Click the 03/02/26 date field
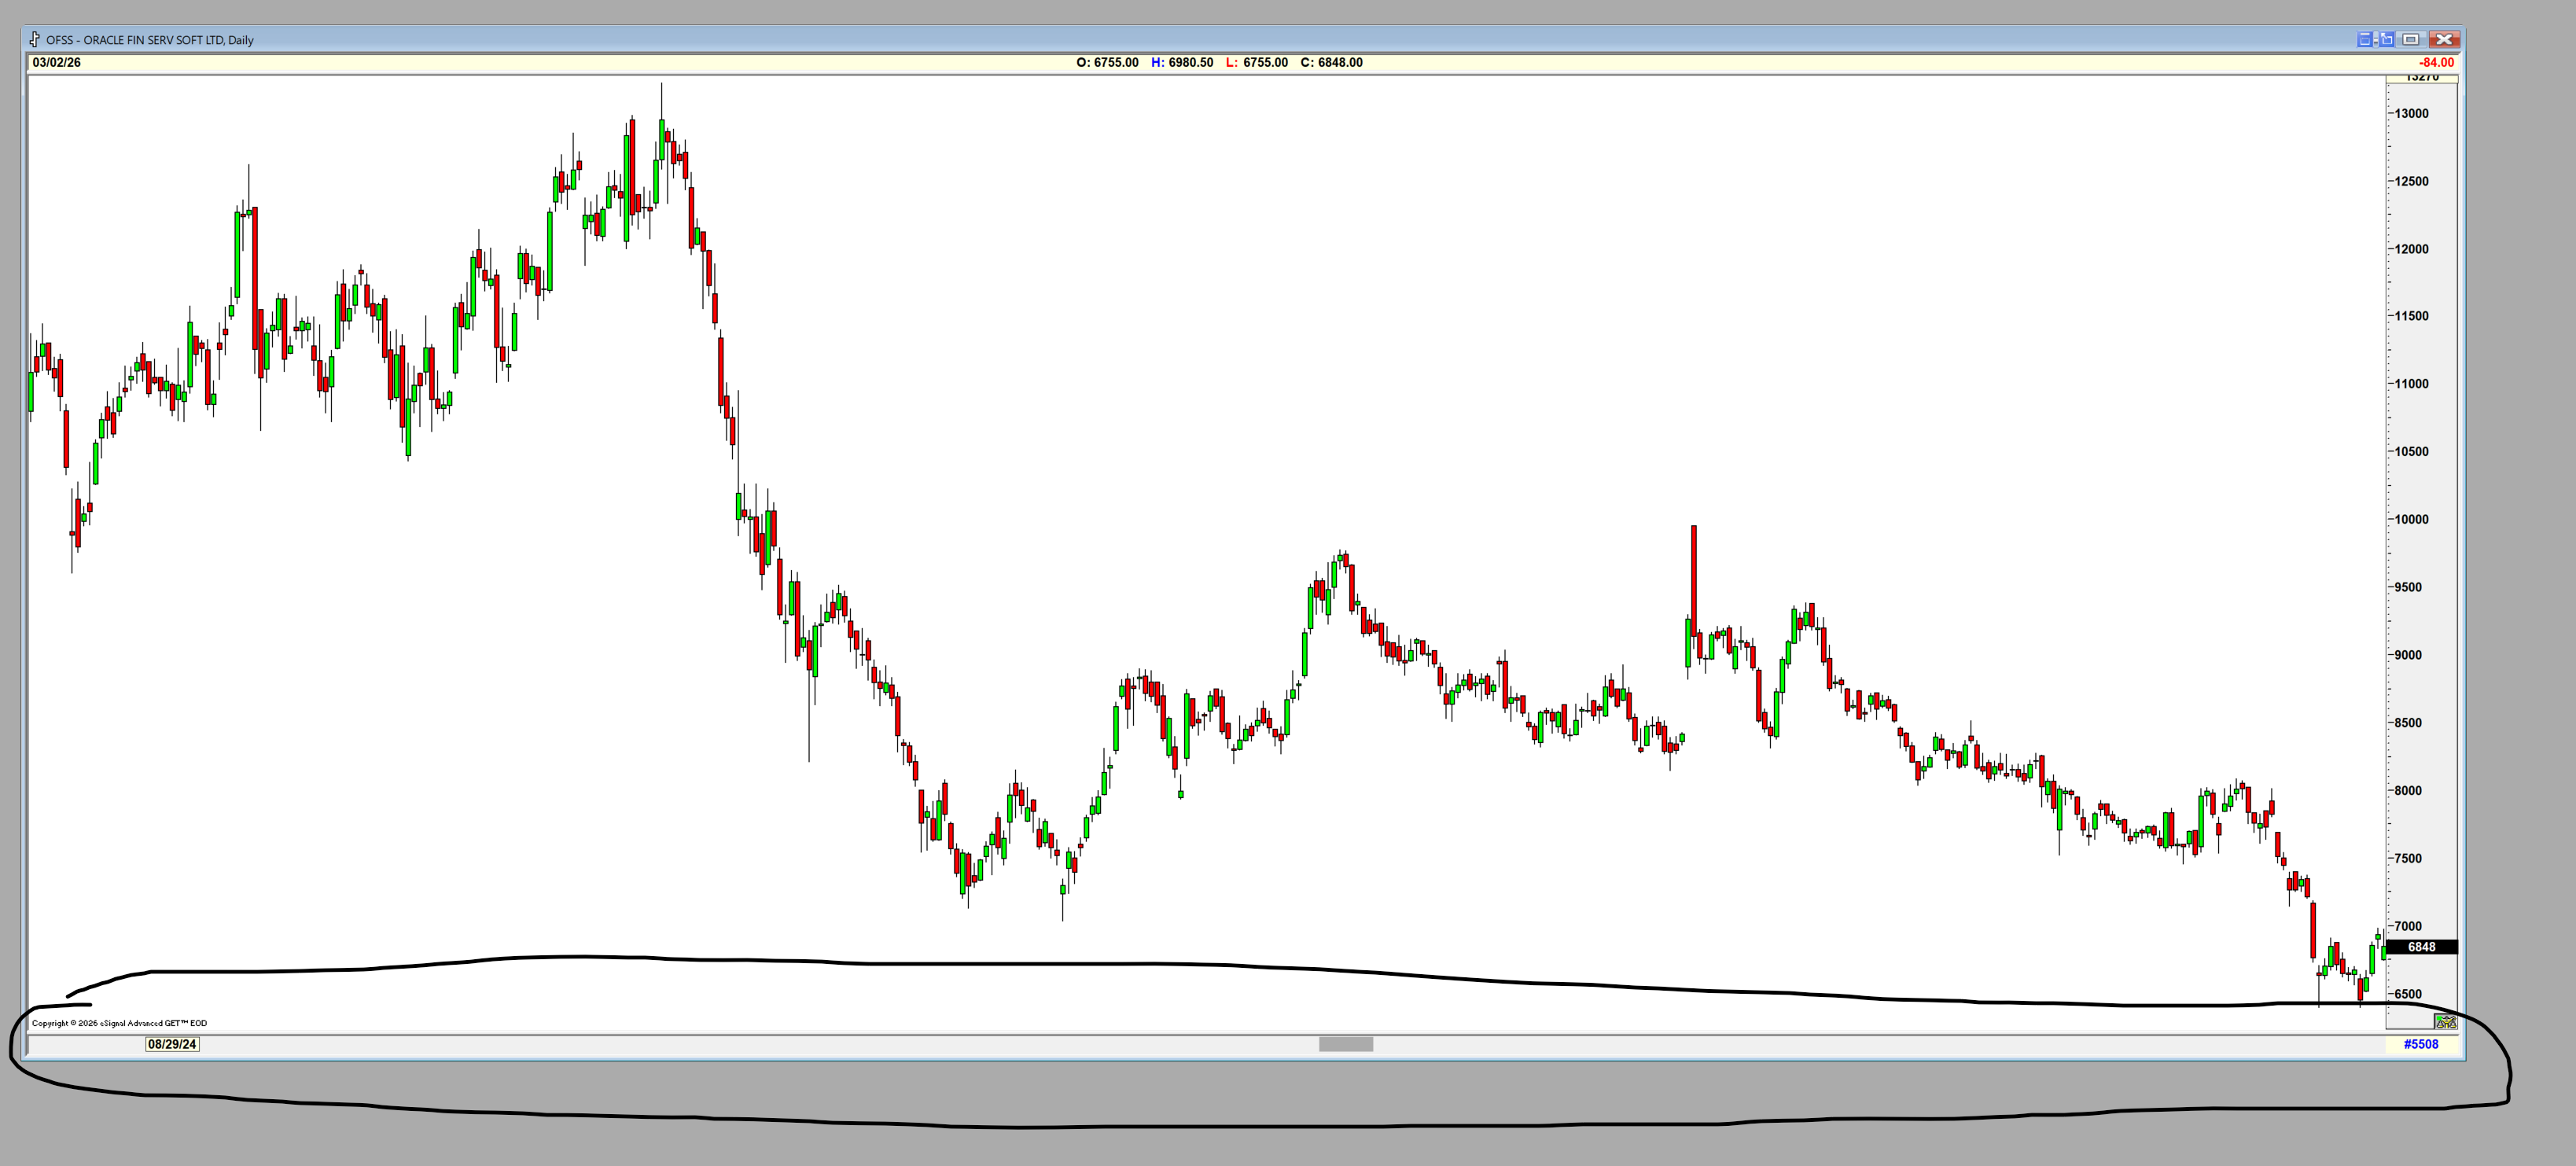Screen dimensions: 2576x1166 [x=57, y=62]
